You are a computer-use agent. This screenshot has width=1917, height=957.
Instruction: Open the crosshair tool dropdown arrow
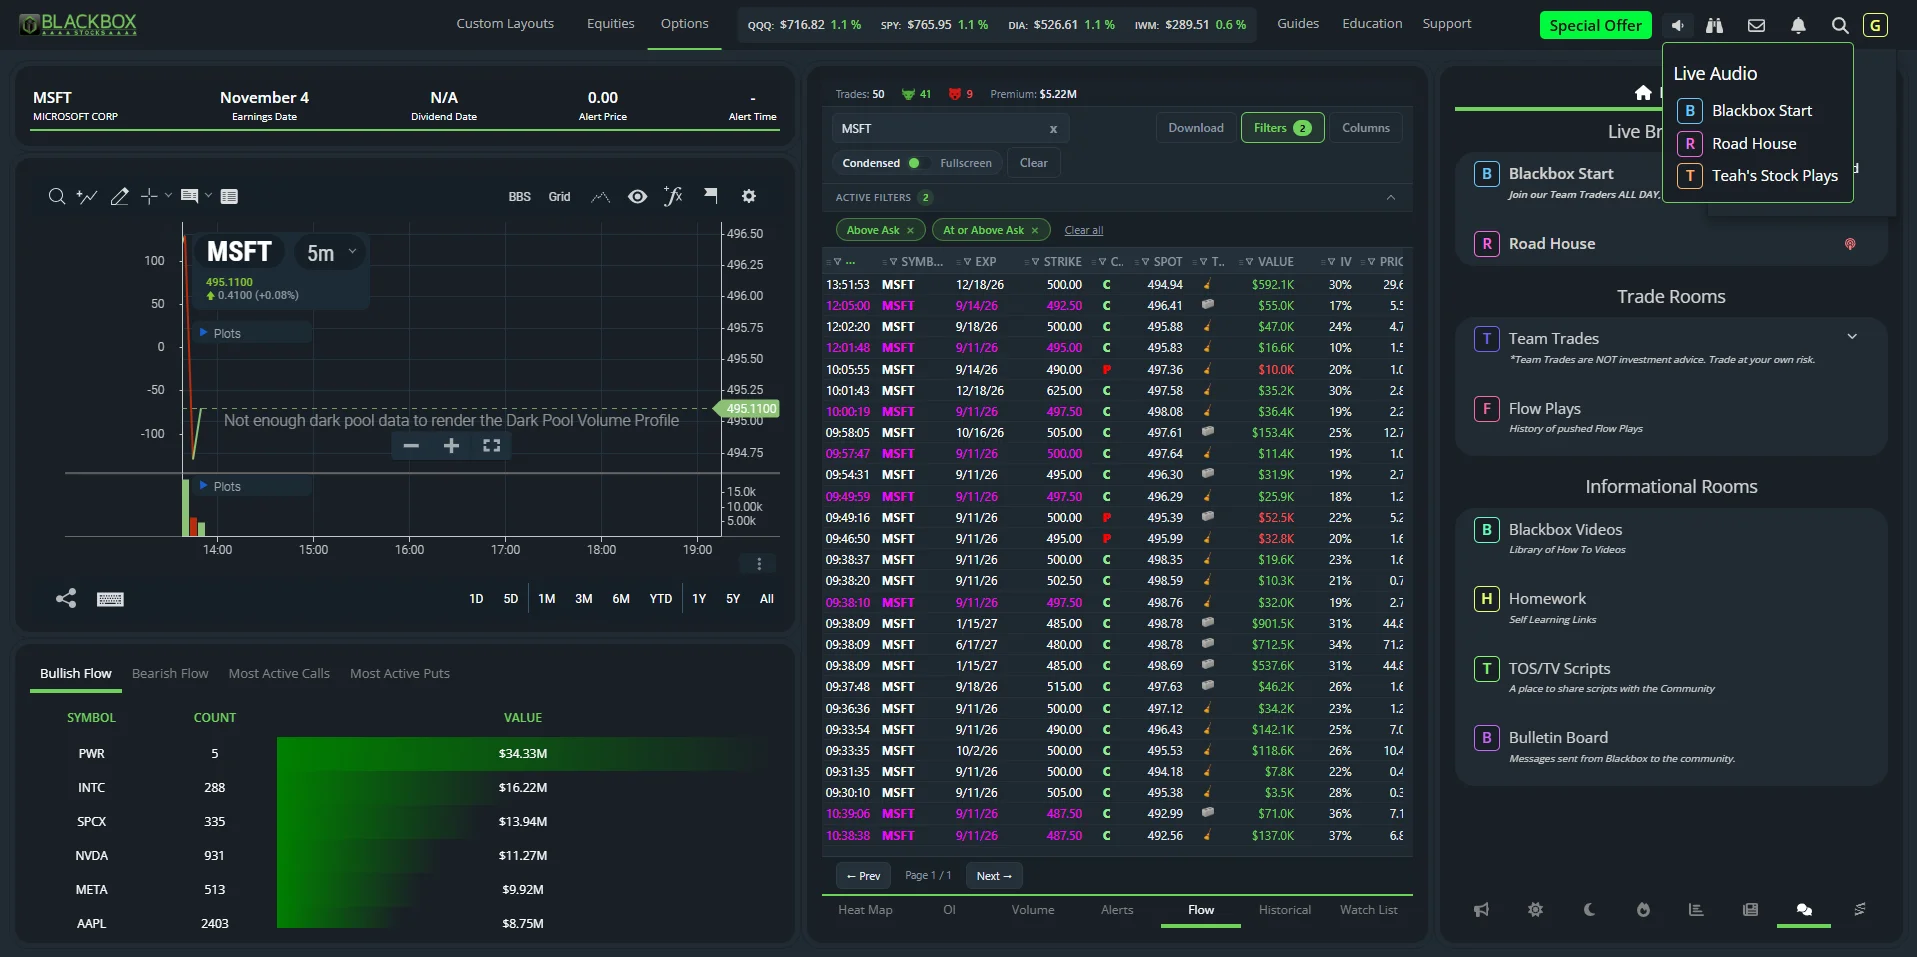point(168,195)
